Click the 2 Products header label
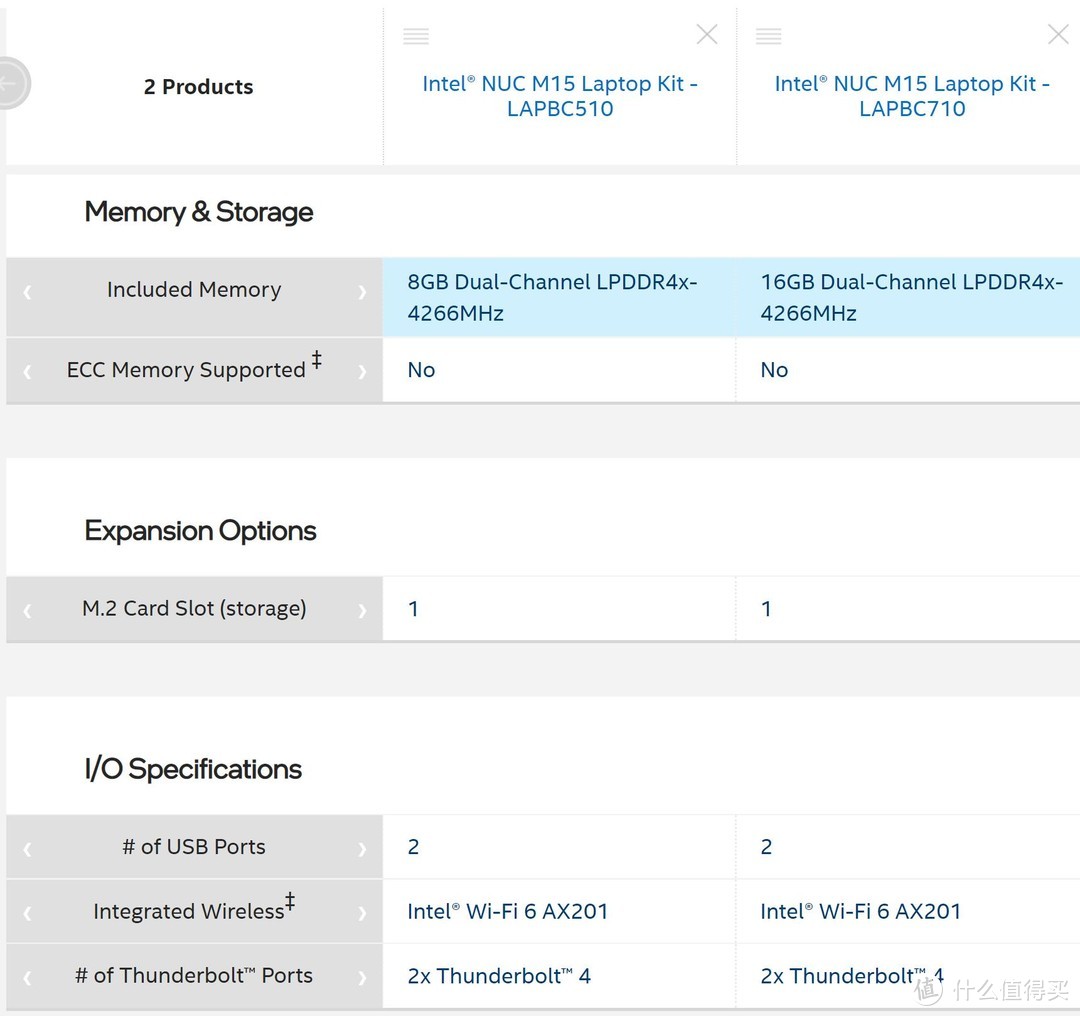Image resolution: width=1080 pixels, height=1016 pixels. (198, 87)
